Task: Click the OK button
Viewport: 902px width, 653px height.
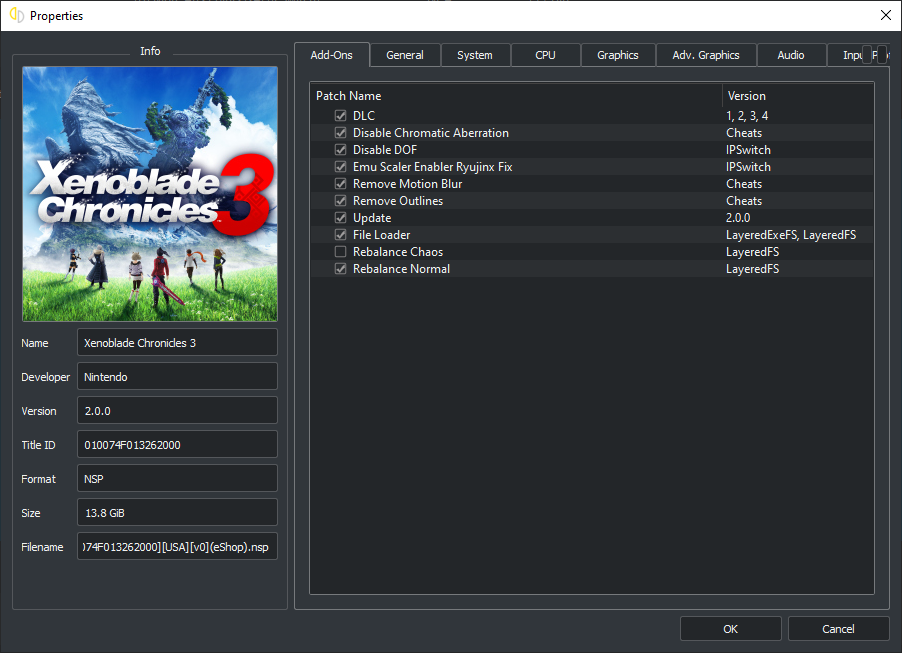Action: [731, 629]
